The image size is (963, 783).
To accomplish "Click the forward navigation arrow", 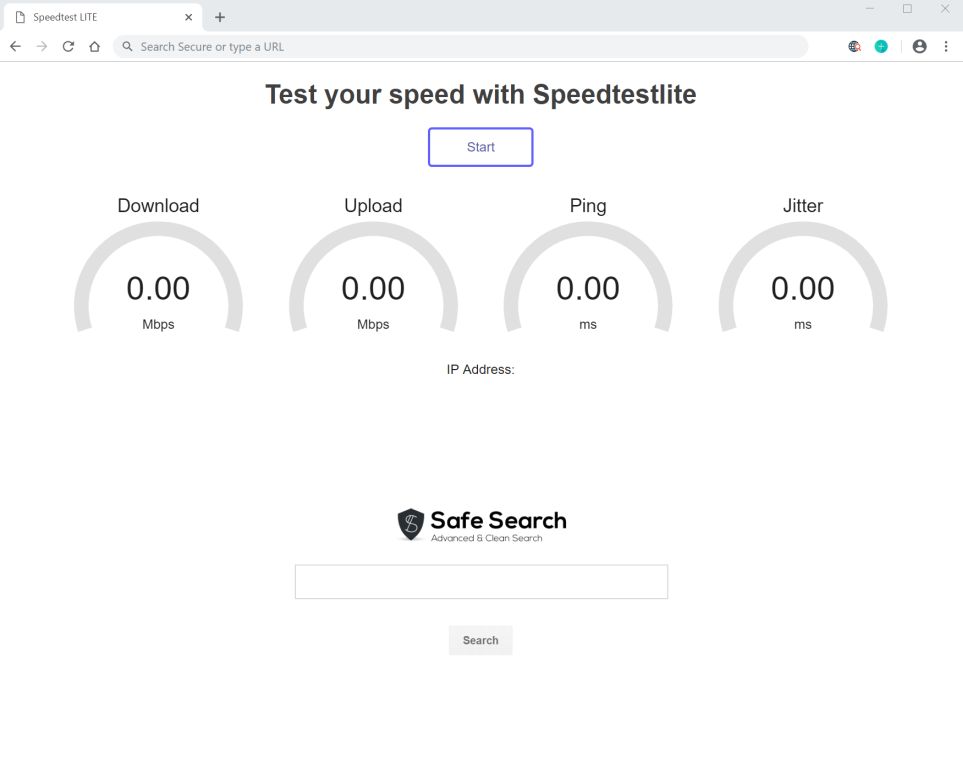I will 42,46.
